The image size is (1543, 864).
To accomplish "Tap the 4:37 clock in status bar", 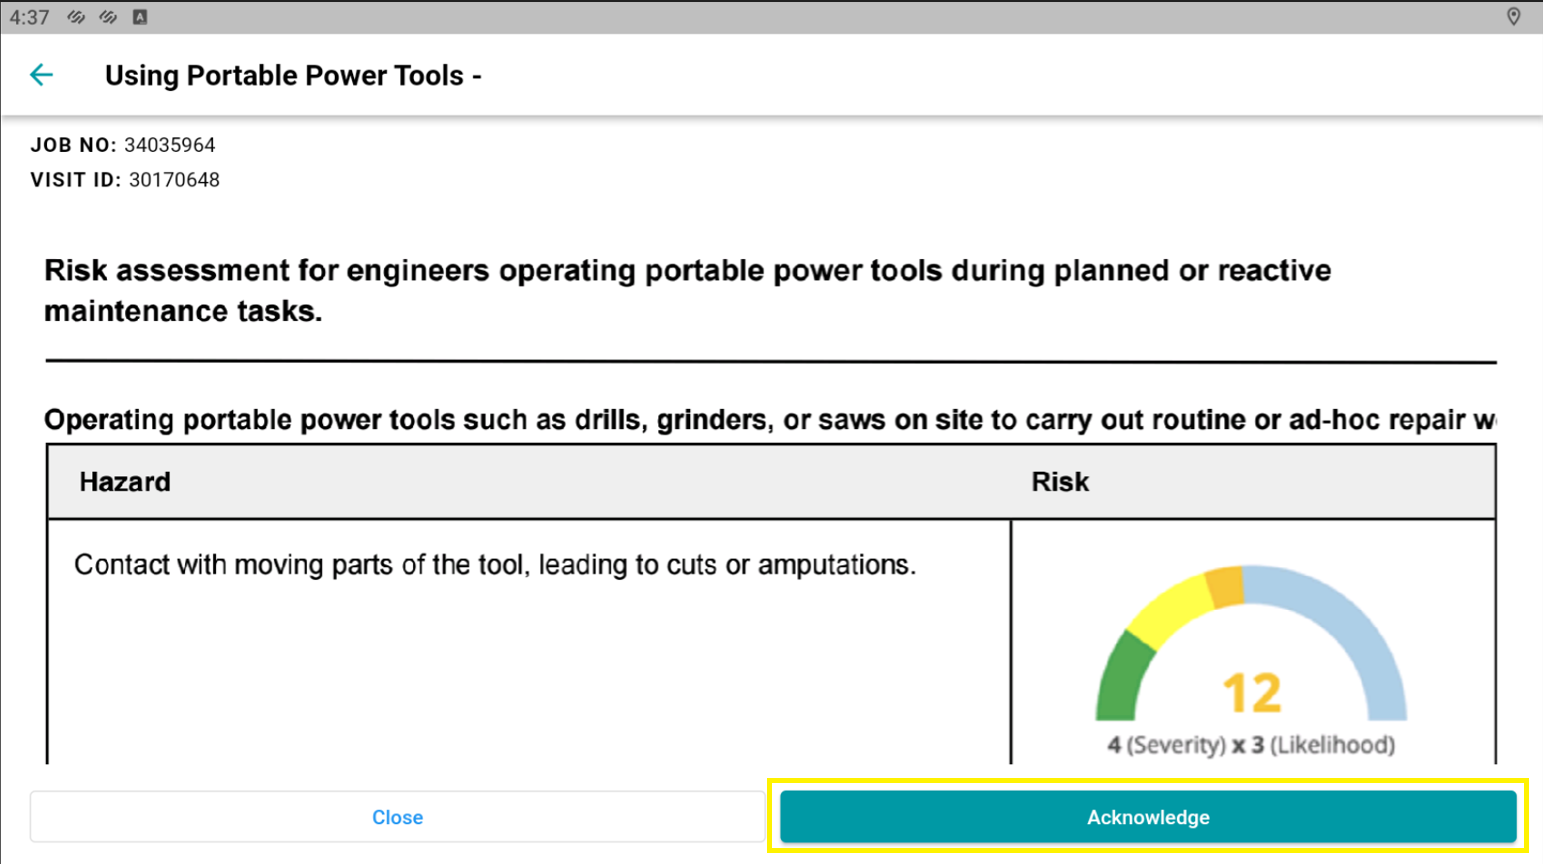I will point(29,17).
